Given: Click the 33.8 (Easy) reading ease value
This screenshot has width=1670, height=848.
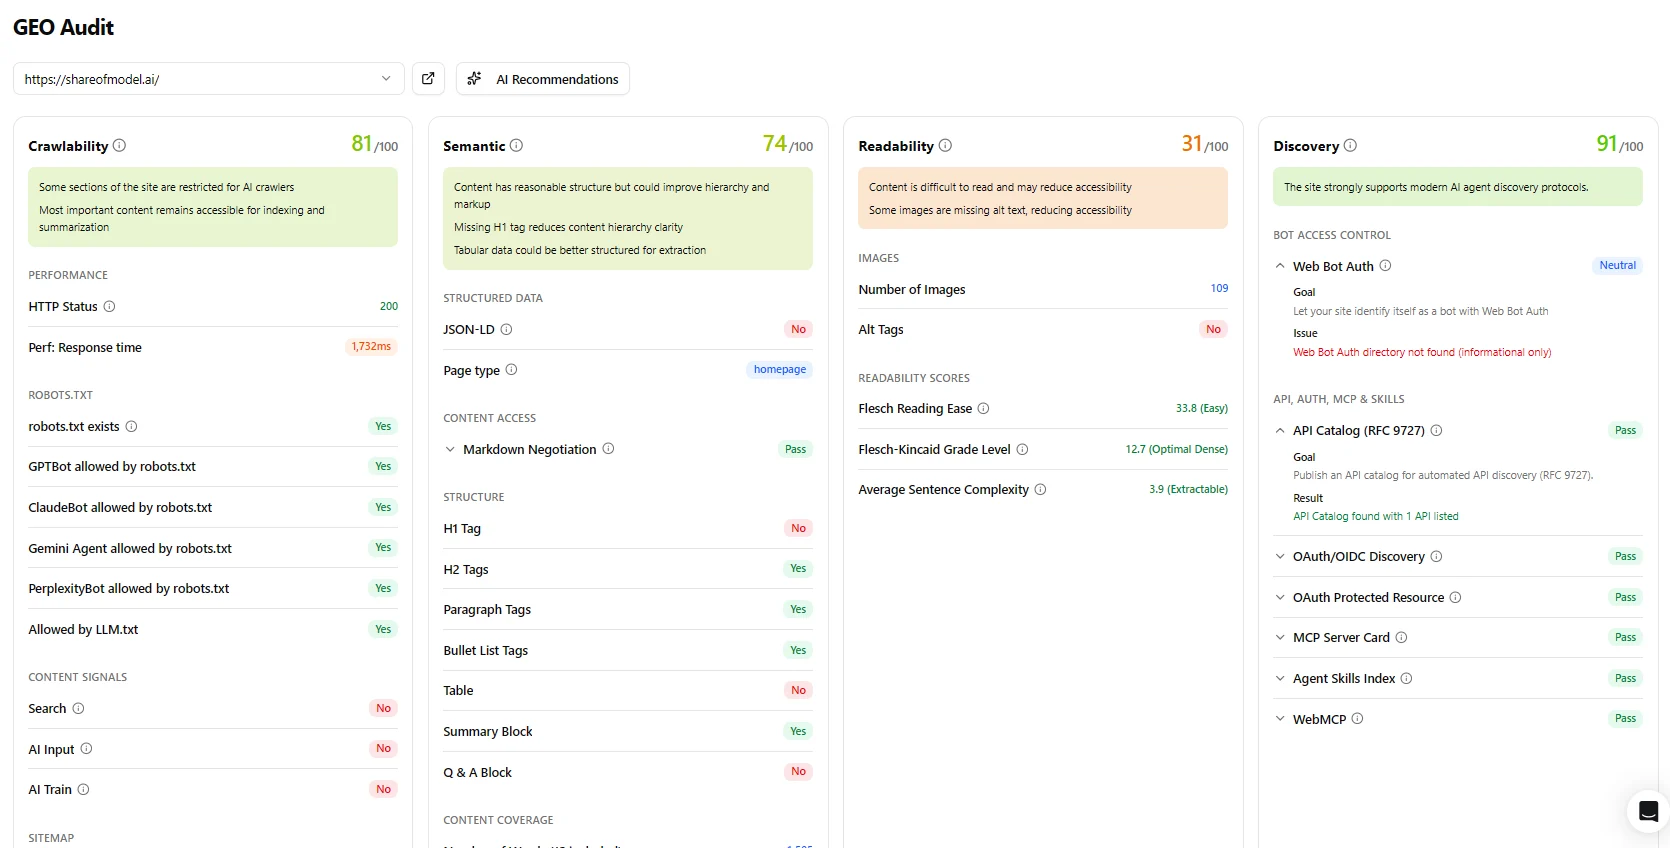Looking at the screenshot, I should tap(1201, 409).
